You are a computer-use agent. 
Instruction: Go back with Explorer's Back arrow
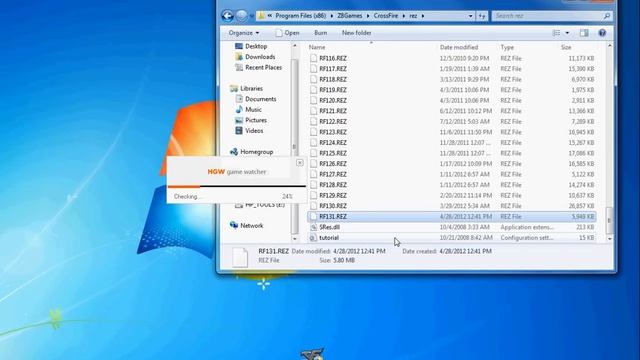227,16
